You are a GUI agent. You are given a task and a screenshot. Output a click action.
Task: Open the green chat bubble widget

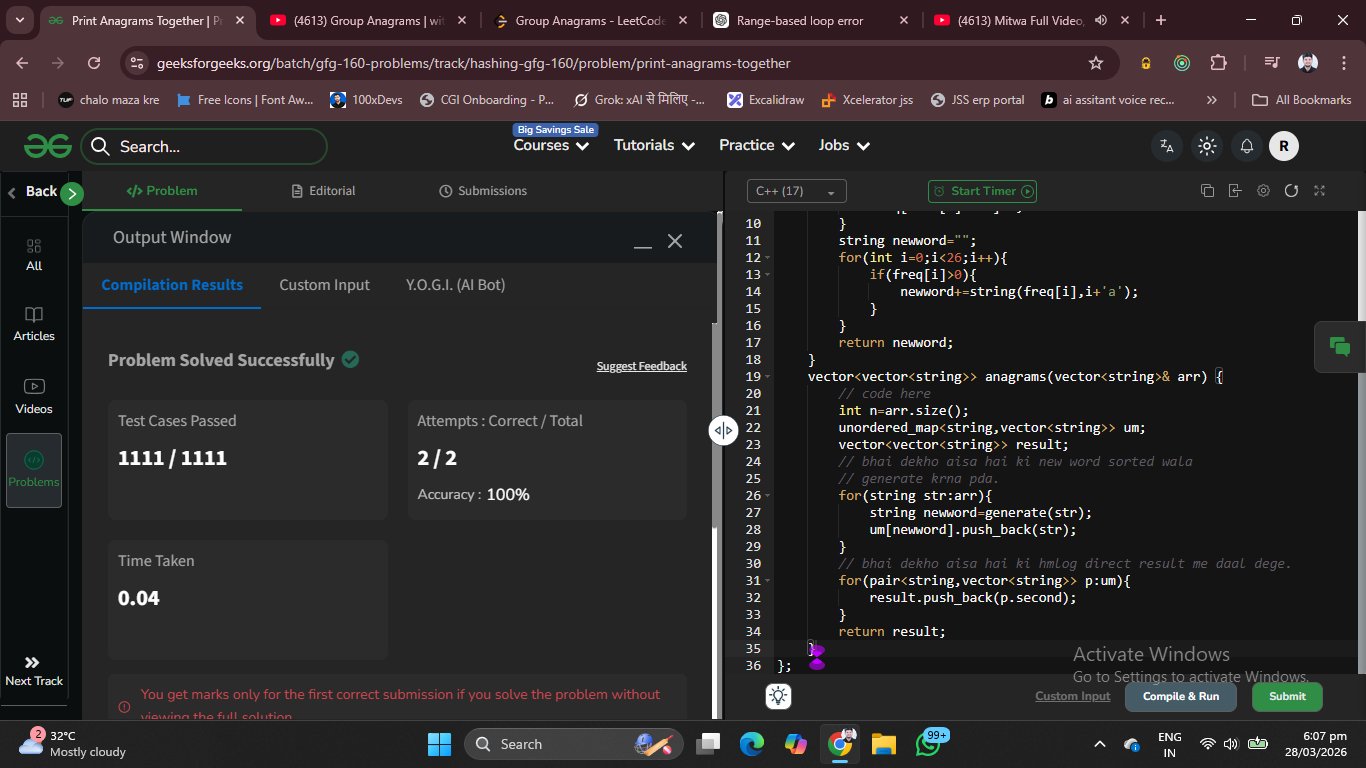[1339, 347]
